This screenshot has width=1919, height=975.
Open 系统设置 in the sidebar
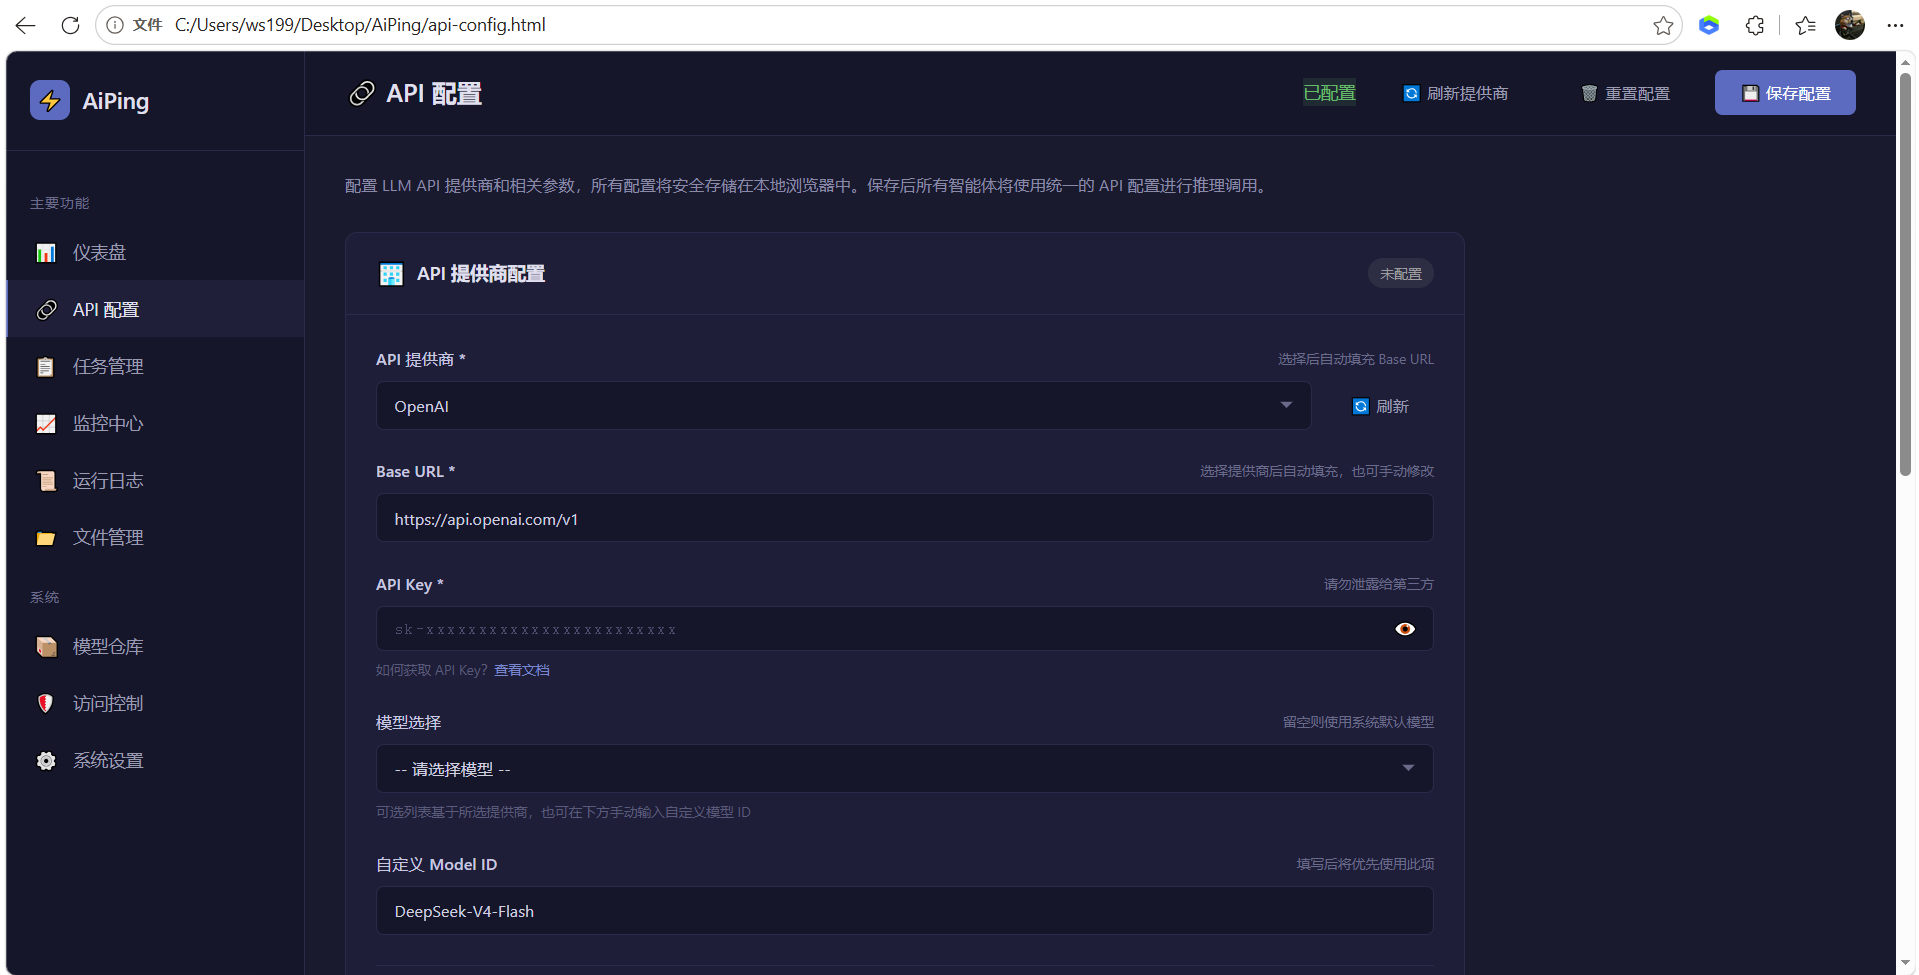(x=155, y=761)
